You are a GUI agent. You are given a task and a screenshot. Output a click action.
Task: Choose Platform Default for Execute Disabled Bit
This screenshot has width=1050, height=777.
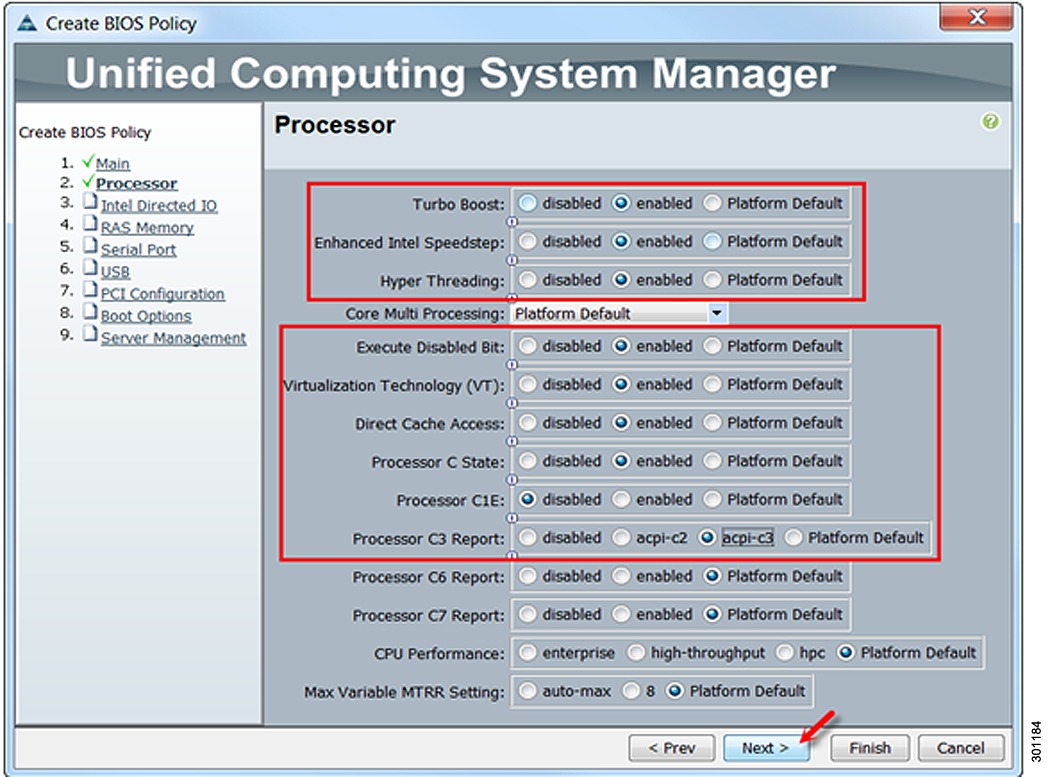point(712,346)
